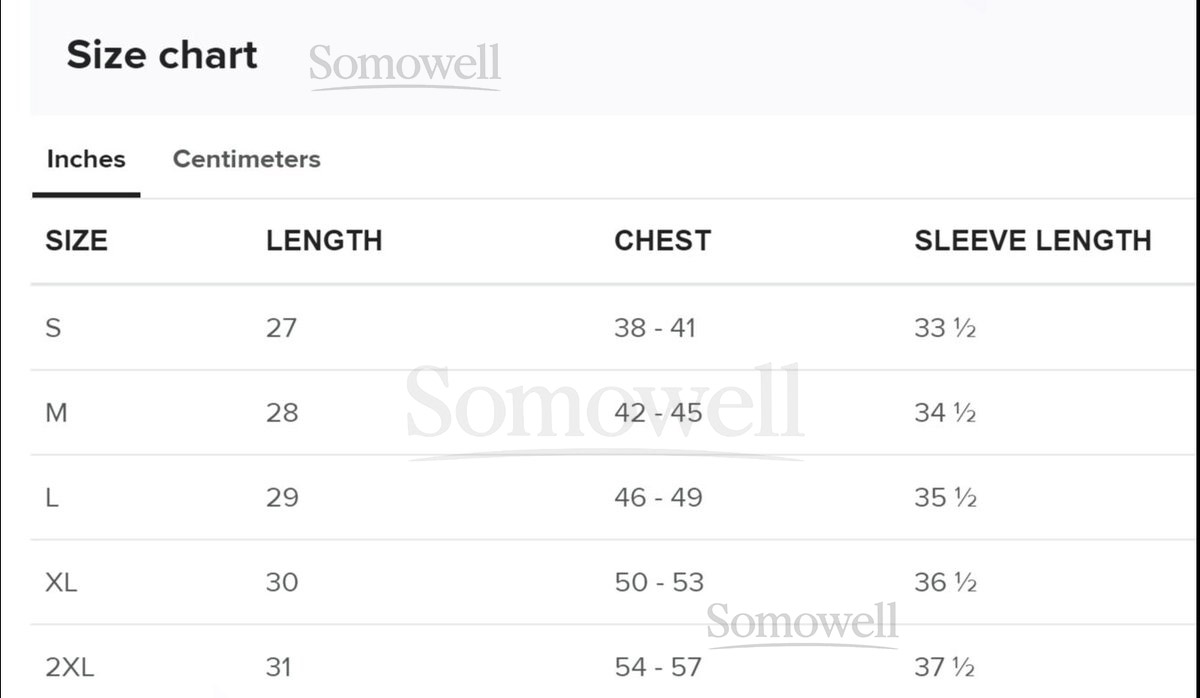This screenshot has width=1200, height=698.
Task: Click the sleeve length value 34 ½
Action: tap(944, 413)
